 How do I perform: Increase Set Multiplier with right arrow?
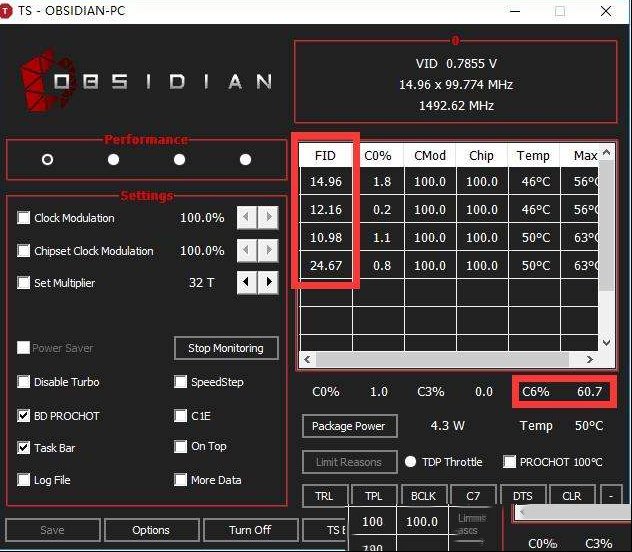(x=268, y=282)
